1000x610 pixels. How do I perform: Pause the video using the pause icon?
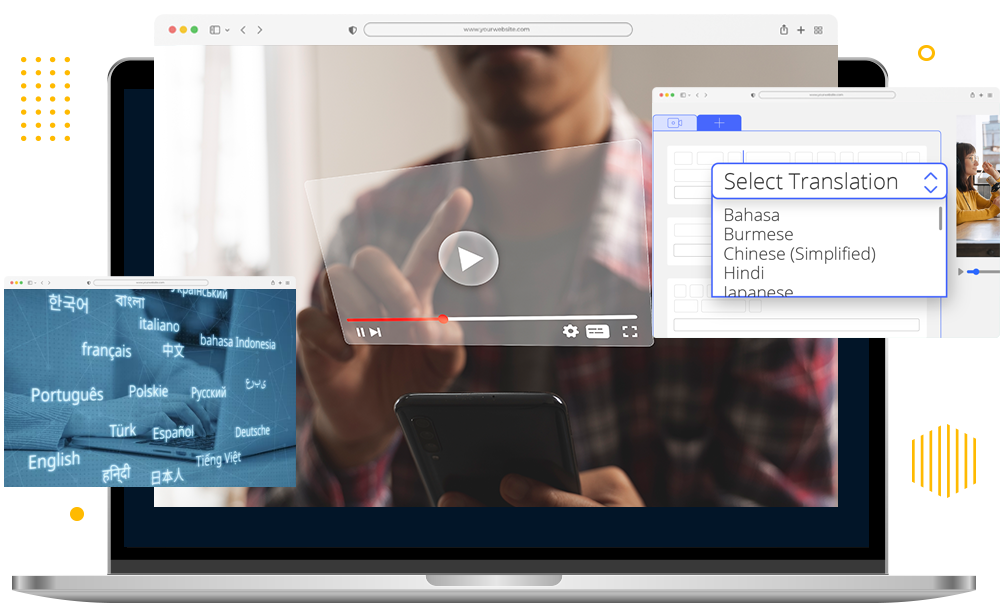tap(360, 332)
